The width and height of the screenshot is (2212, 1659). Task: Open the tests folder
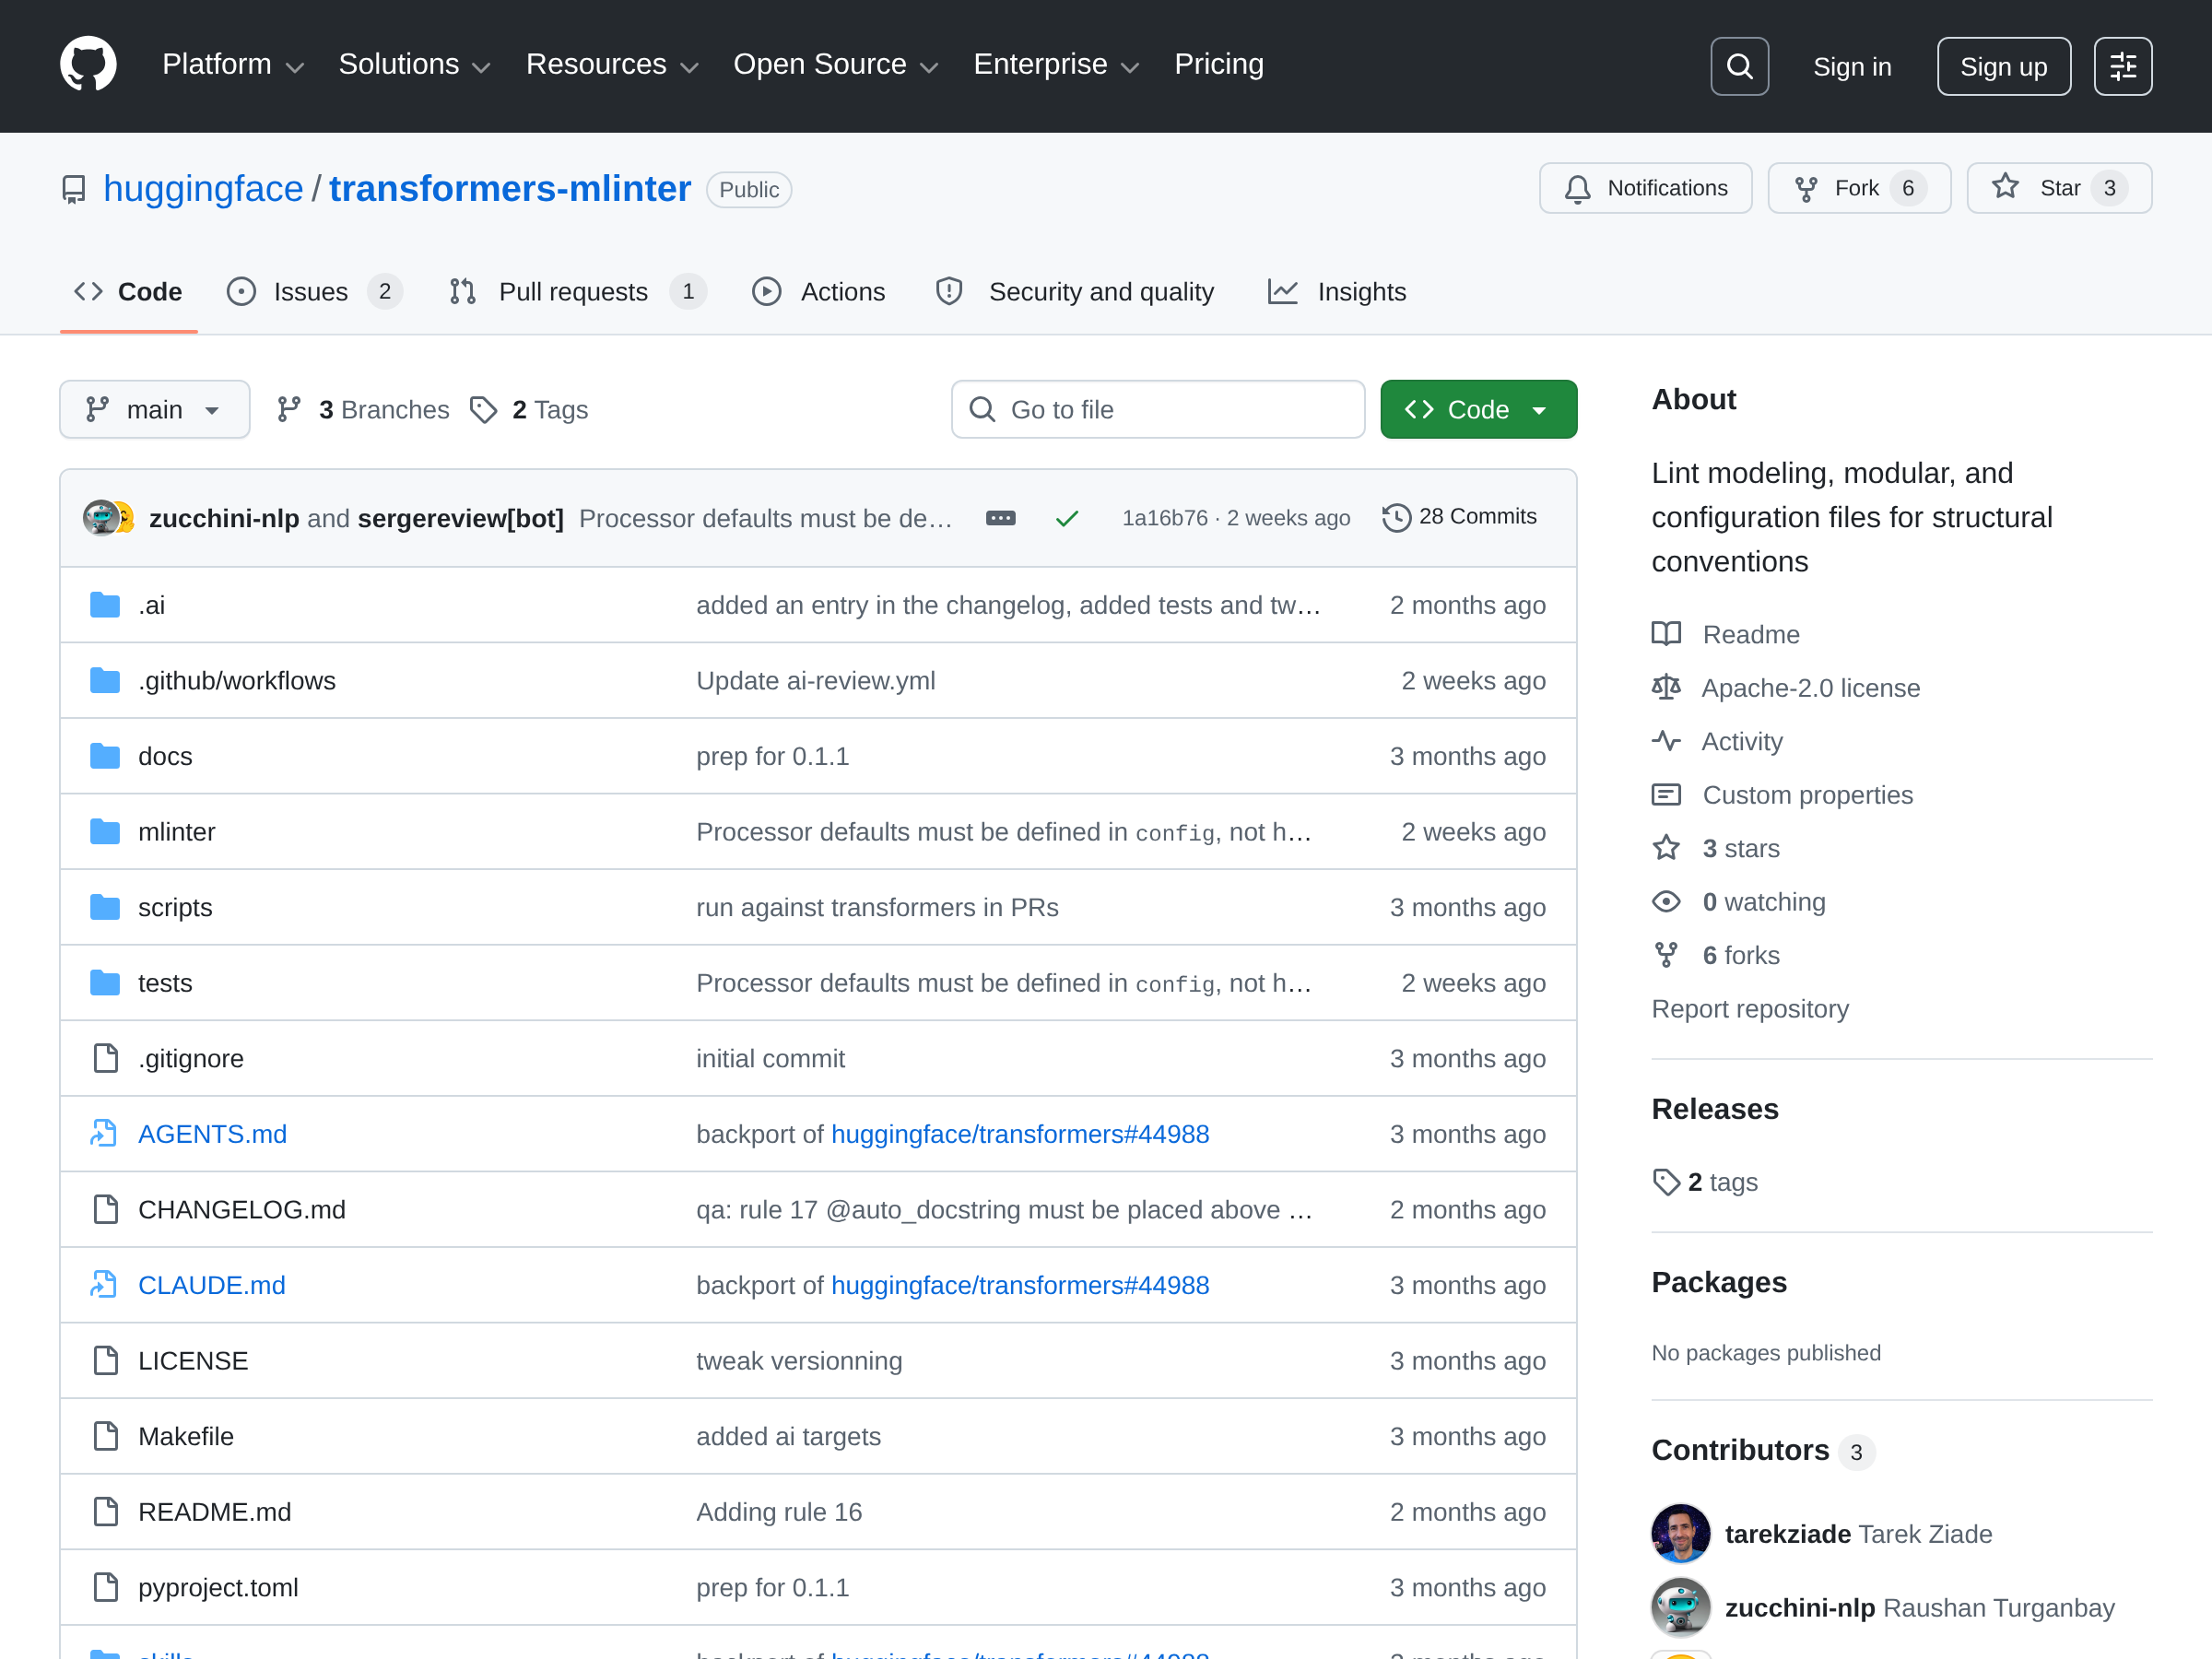[x=165, y=983]
